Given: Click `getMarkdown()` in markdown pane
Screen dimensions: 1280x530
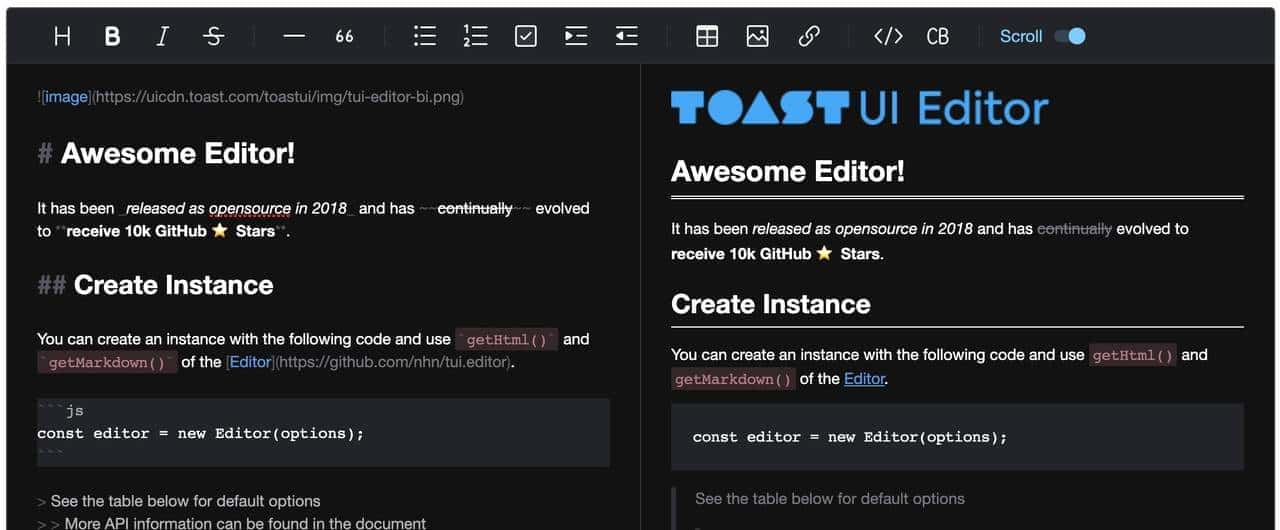Looking at the screenshot, I should [x=107, y=362].
